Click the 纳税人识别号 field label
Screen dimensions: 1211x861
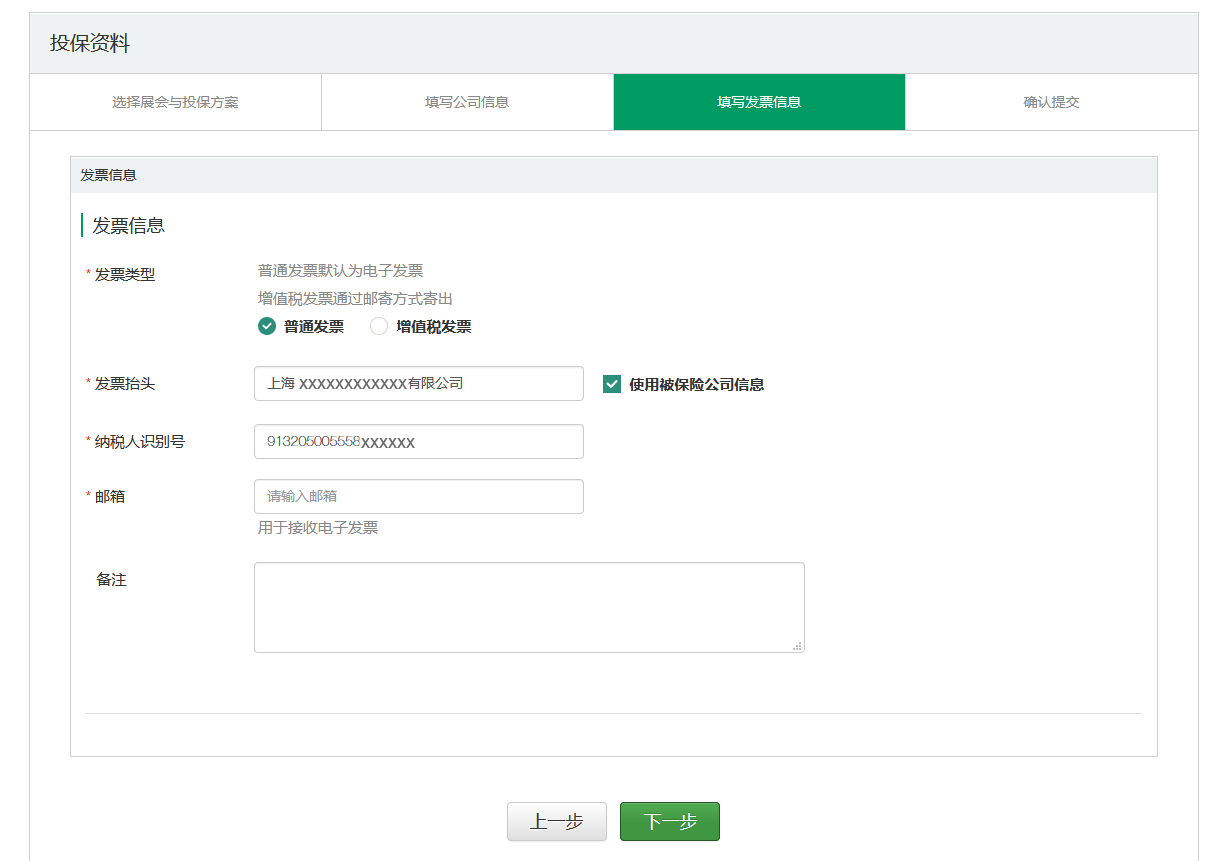click(x=140, y=442)
